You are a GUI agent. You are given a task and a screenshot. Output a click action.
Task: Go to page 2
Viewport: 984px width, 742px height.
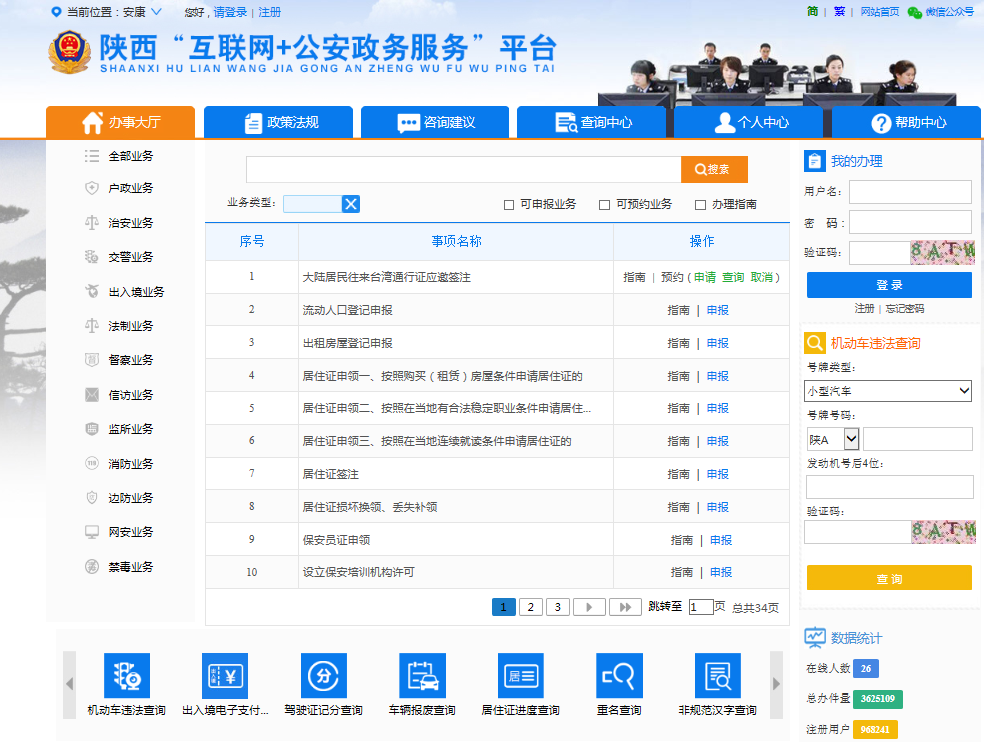coord(531,607)
